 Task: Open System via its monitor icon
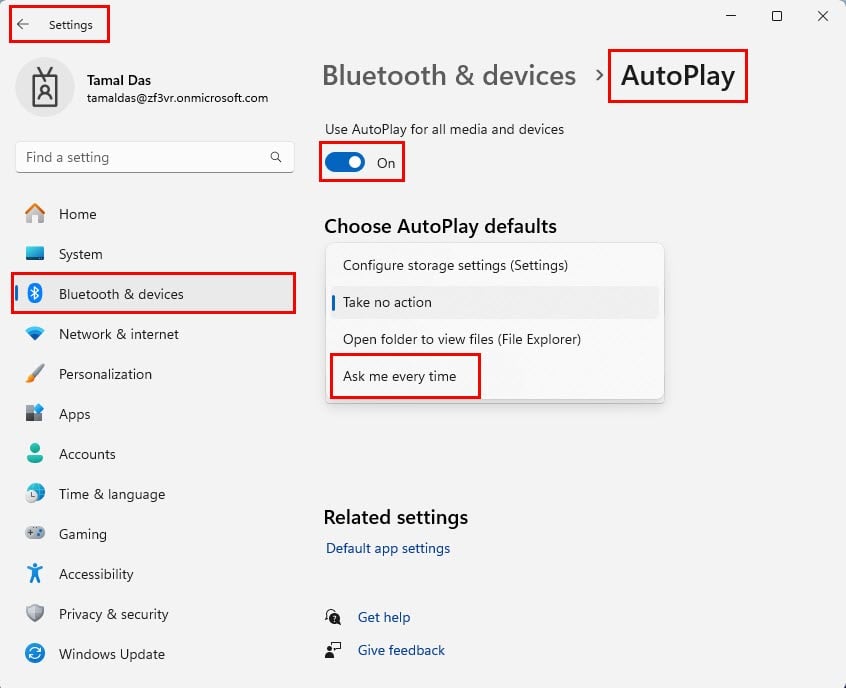point(35,254)
